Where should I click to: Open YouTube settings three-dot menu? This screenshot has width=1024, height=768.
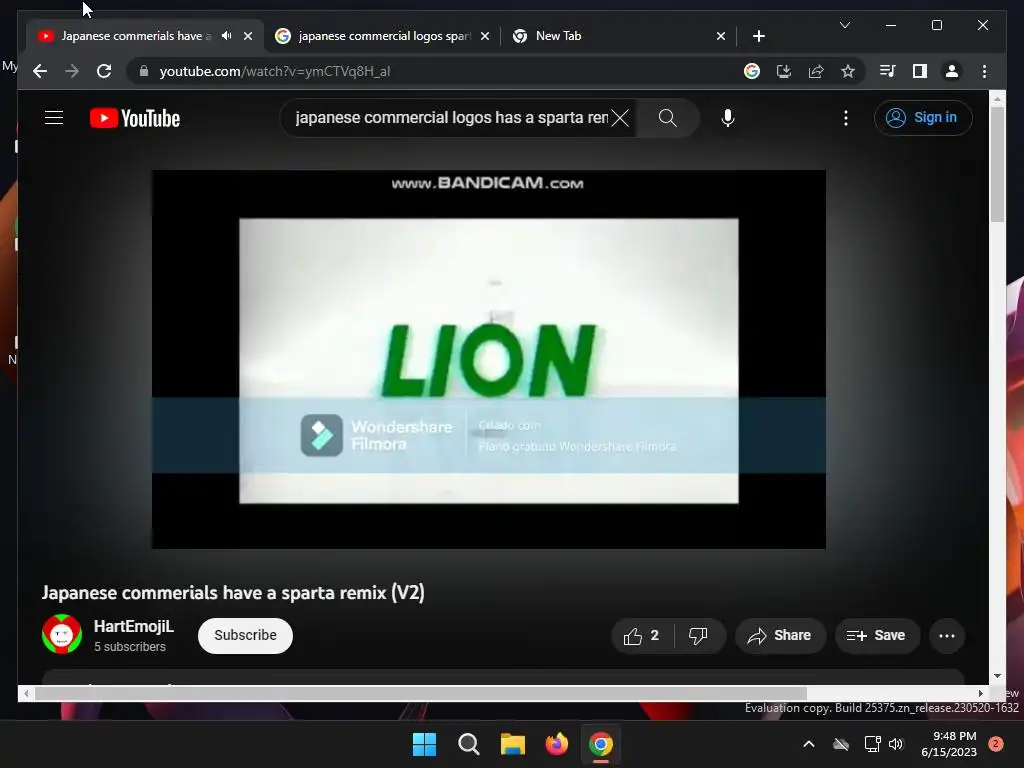point(846,118)
